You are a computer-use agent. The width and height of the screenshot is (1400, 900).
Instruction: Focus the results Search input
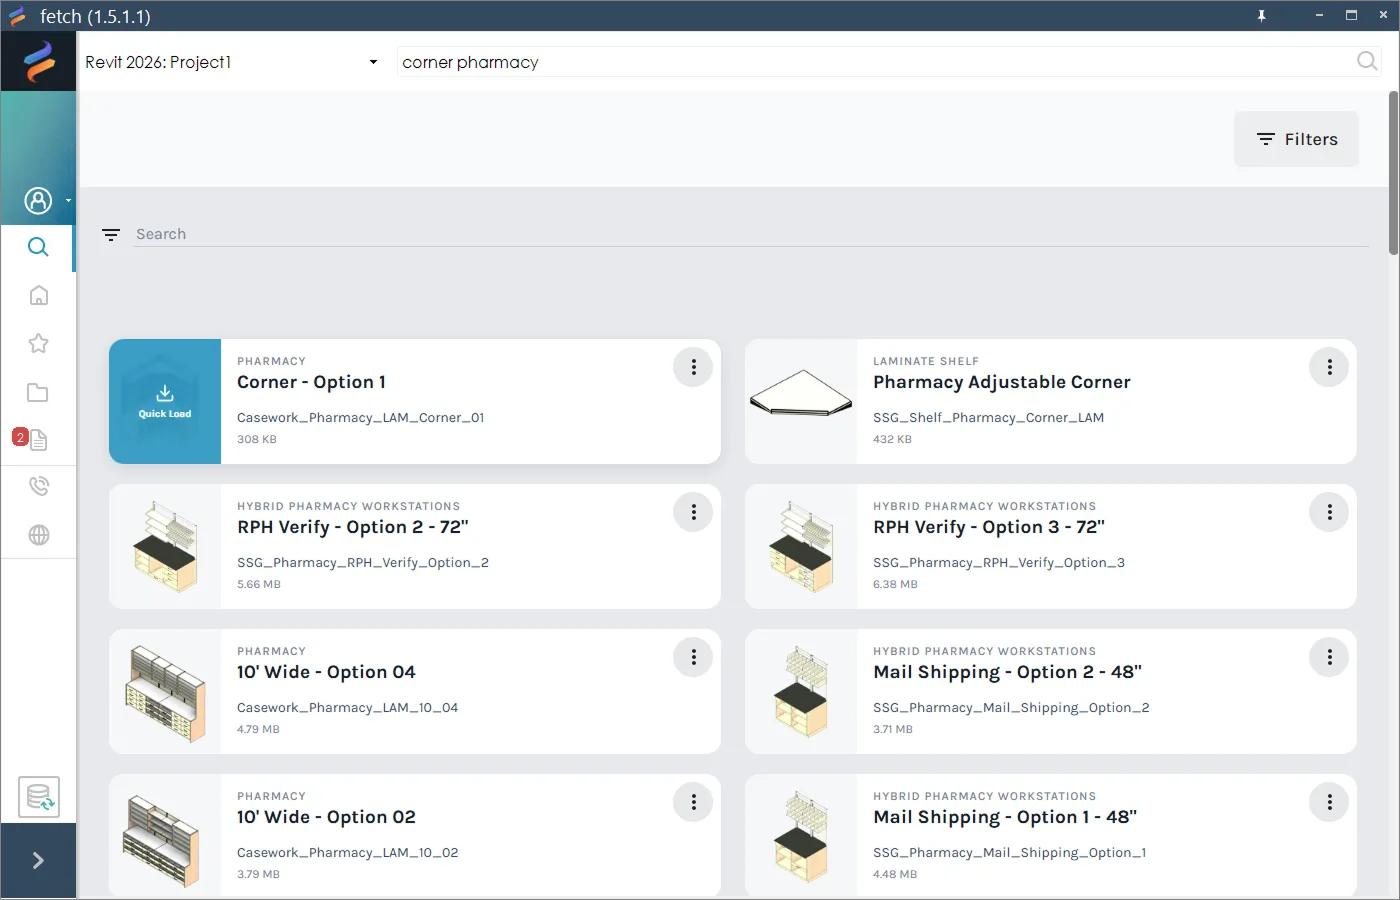point(751,234)
